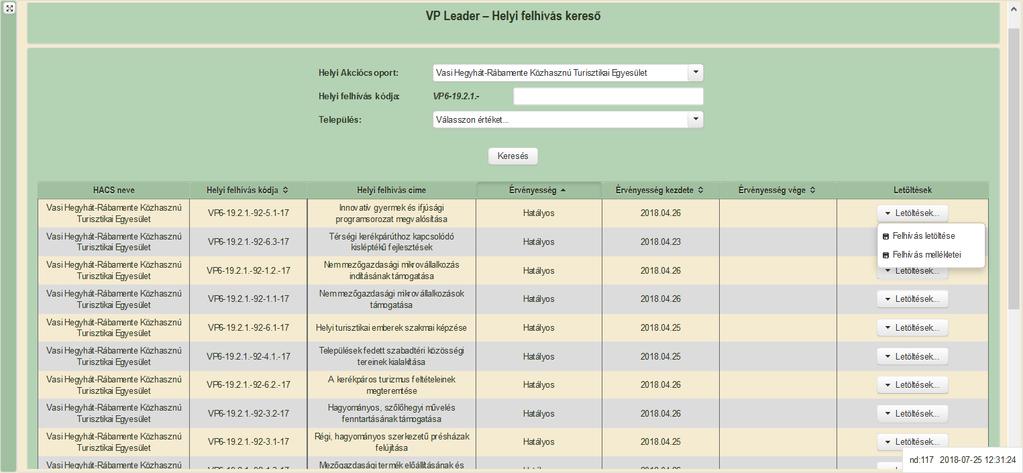
Task: Click title A kerékpáros turizmus feltételeinek megteremtése
Action: (x=391, y=385)
